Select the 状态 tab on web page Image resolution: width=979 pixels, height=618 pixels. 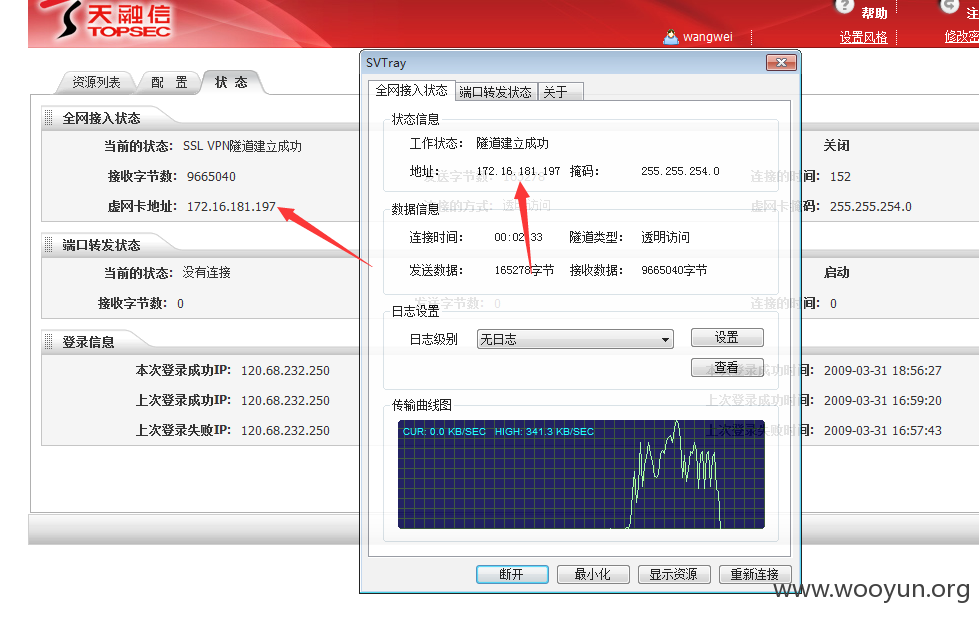[x=231, y=82]
